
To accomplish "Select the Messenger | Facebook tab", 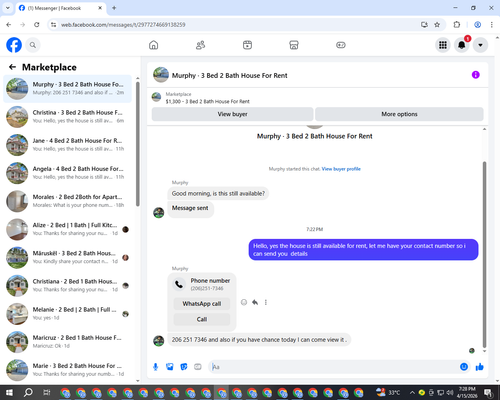I will coord(60,8).
